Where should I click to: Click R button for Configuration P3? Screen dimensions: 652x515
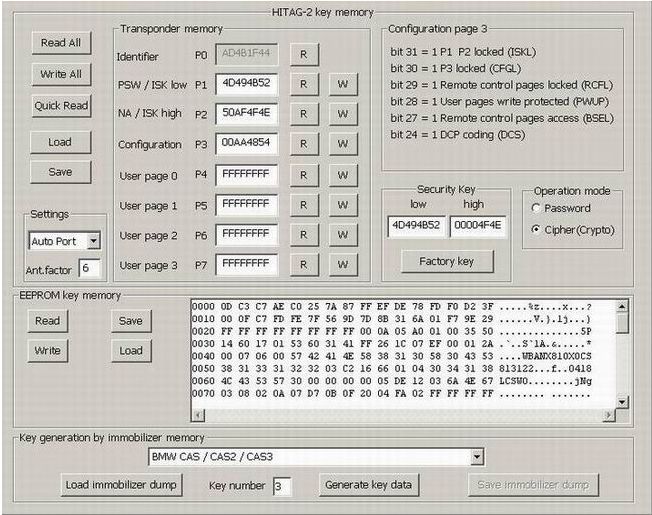[x=303, y=143]
